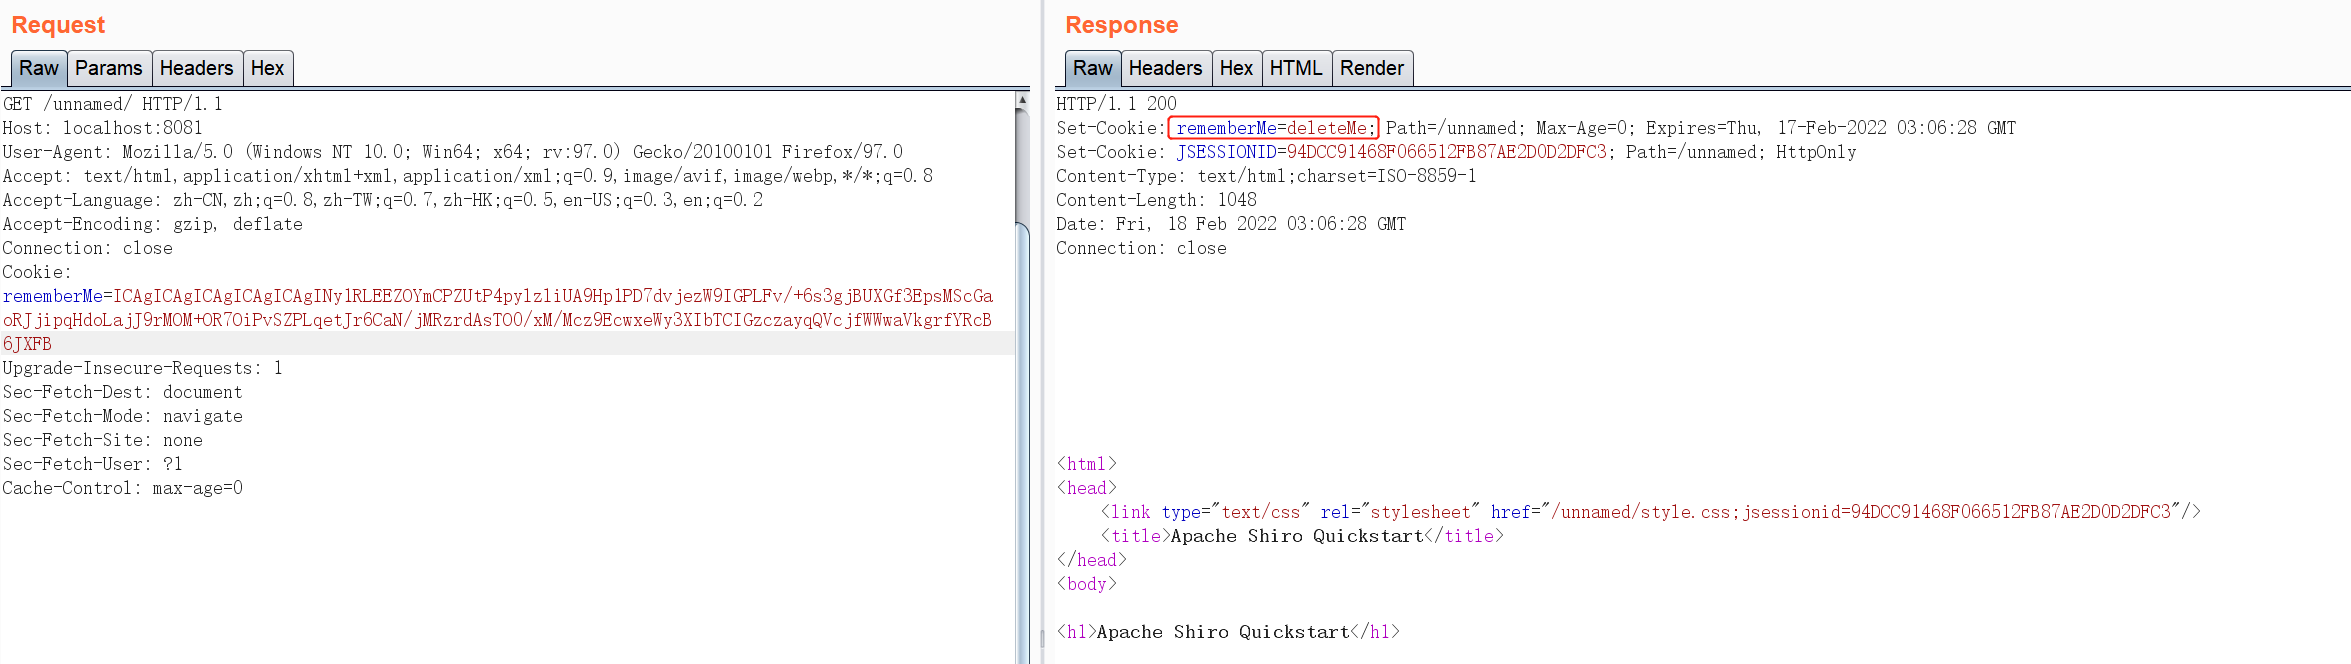Click the 'Content-Length: 1048' line

click(1157, 200)
